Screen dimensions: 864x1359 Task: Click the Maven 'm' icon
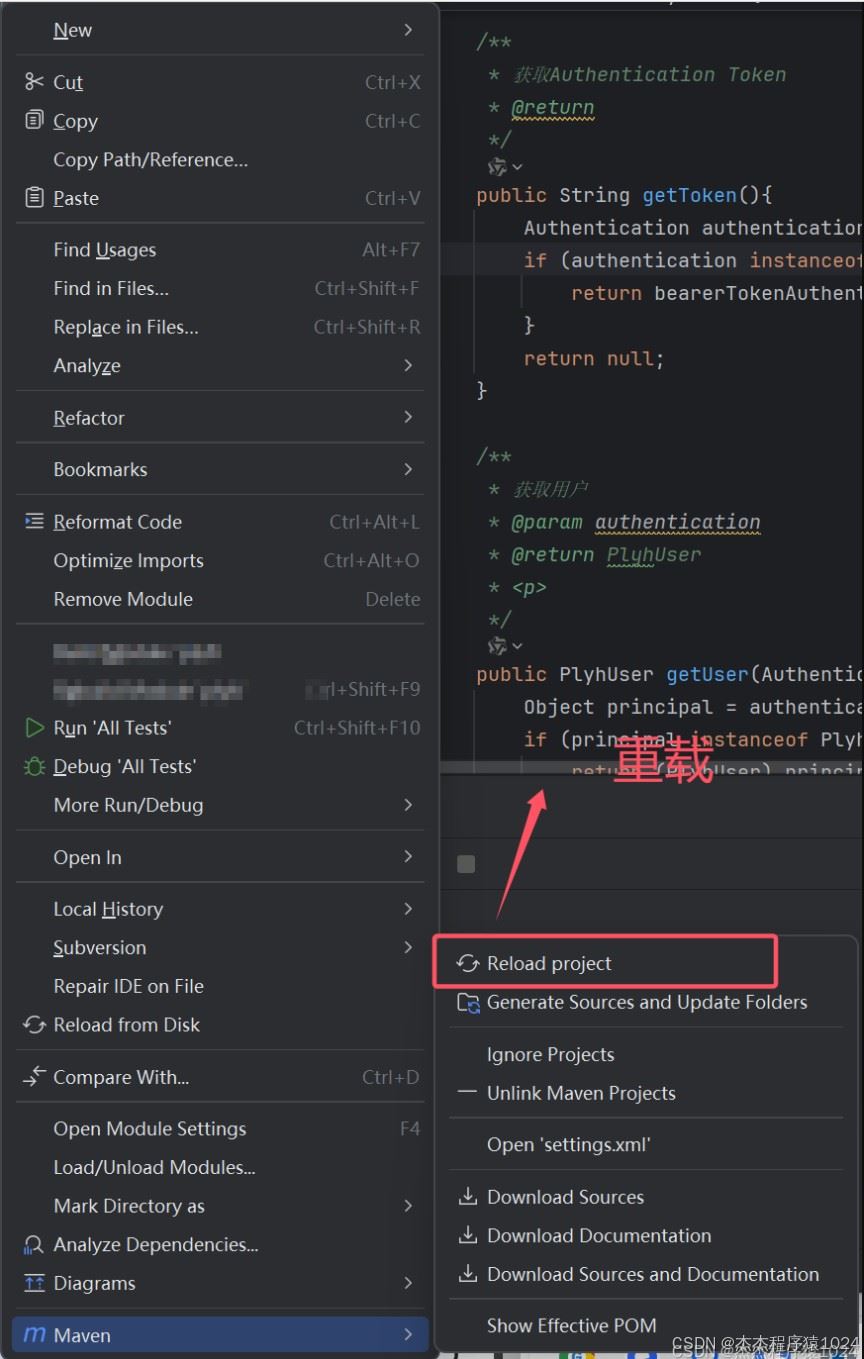coord(34,1336)
